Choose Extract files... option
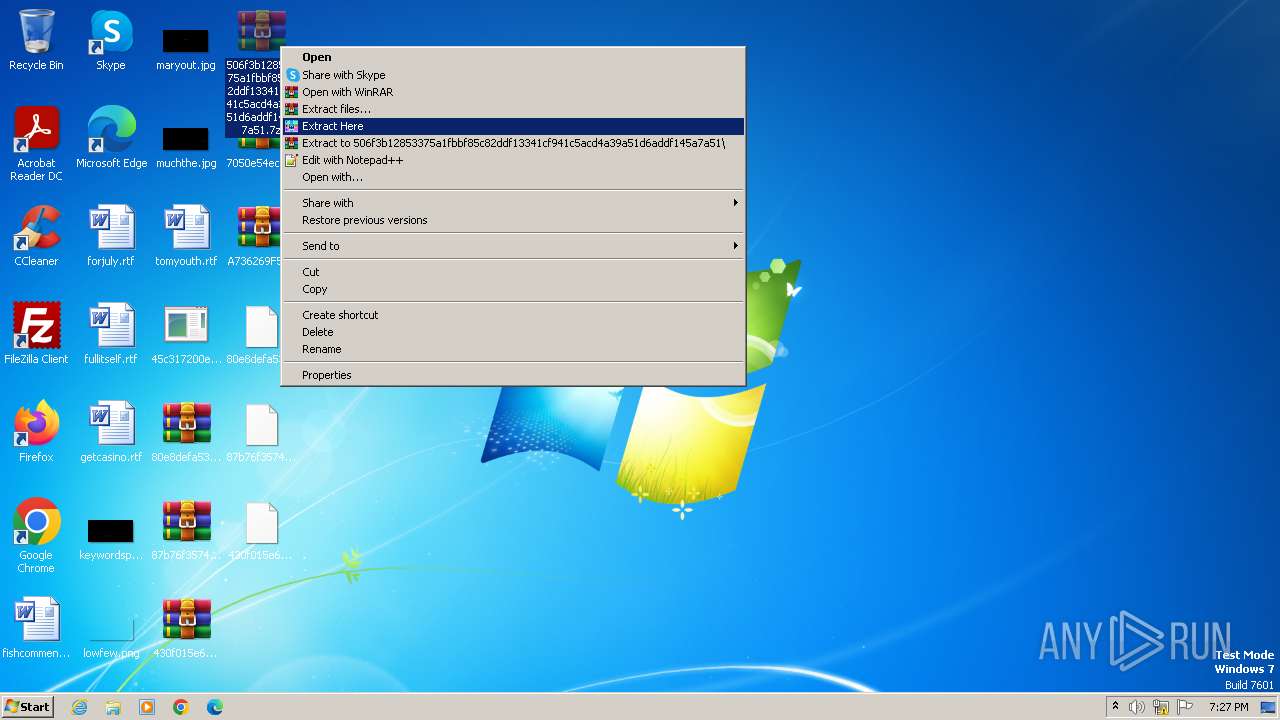 click(512, 109)
